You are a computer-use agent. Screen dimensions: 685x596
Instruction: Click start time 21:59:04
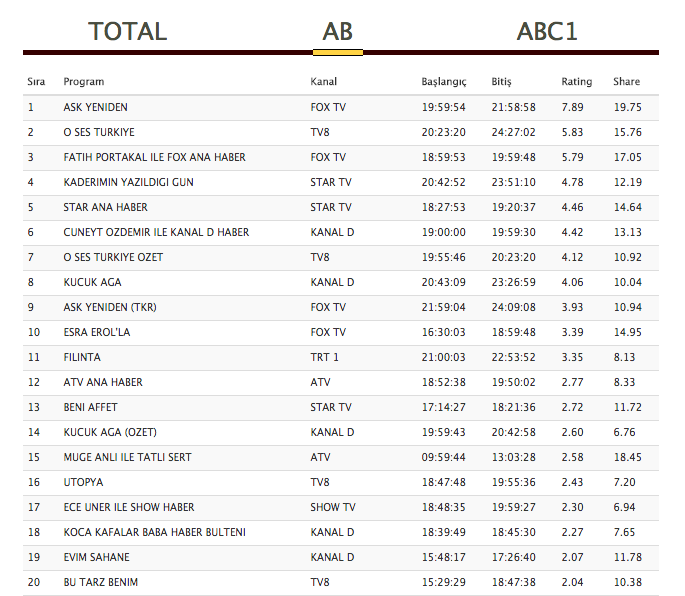pos(443,307)
